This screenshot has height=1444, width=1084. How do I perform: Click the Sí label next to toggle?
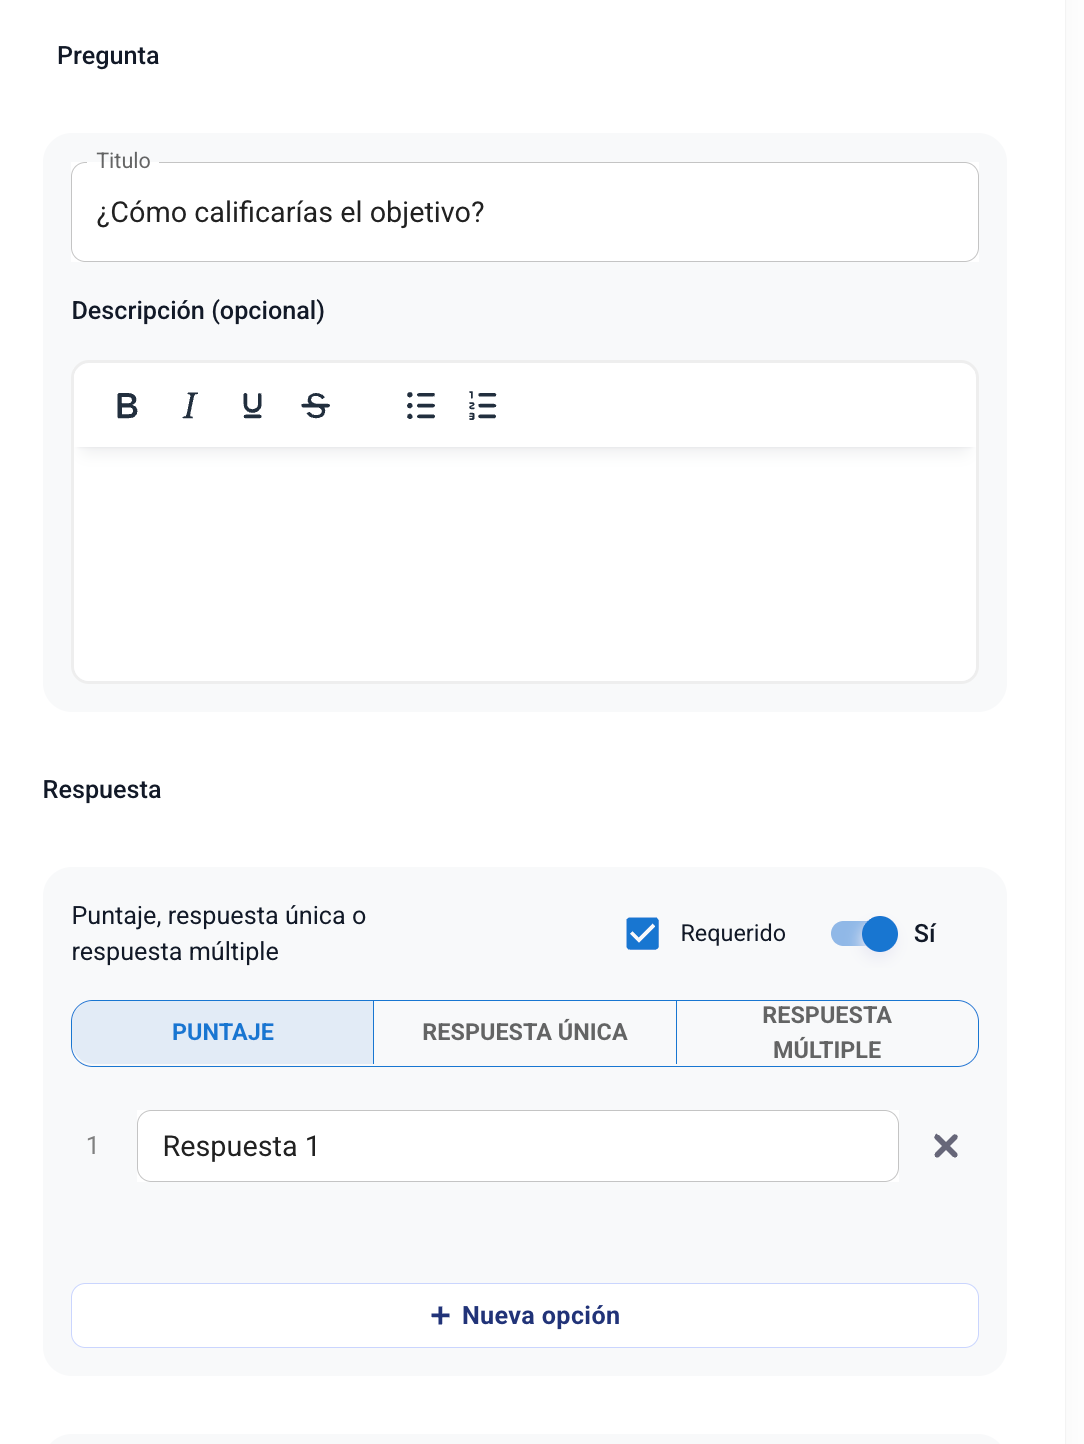coord(925,934)
